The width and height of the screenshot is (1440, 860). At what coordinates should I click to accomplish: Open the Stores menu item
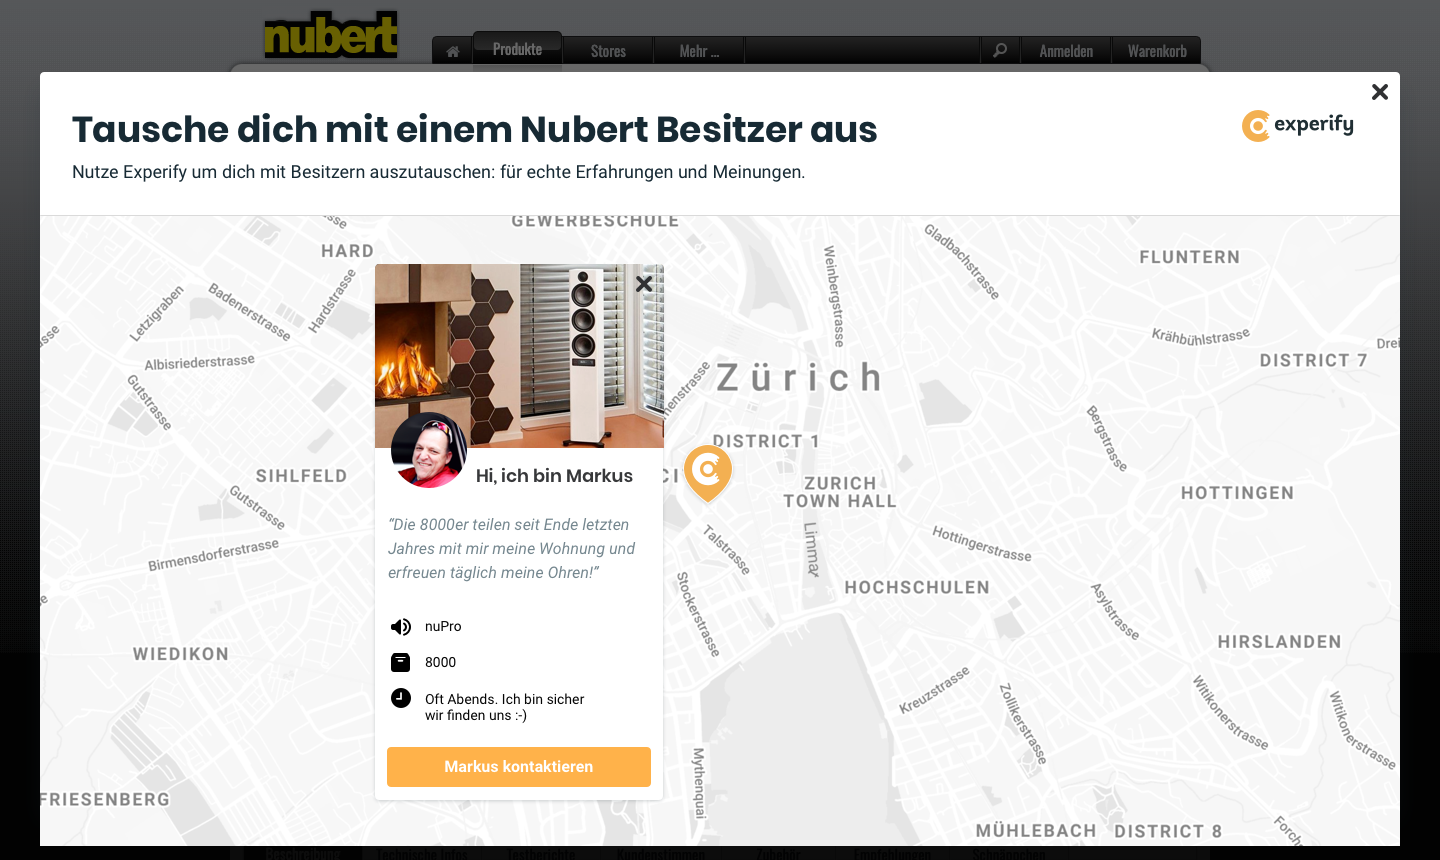pos(608,51)
